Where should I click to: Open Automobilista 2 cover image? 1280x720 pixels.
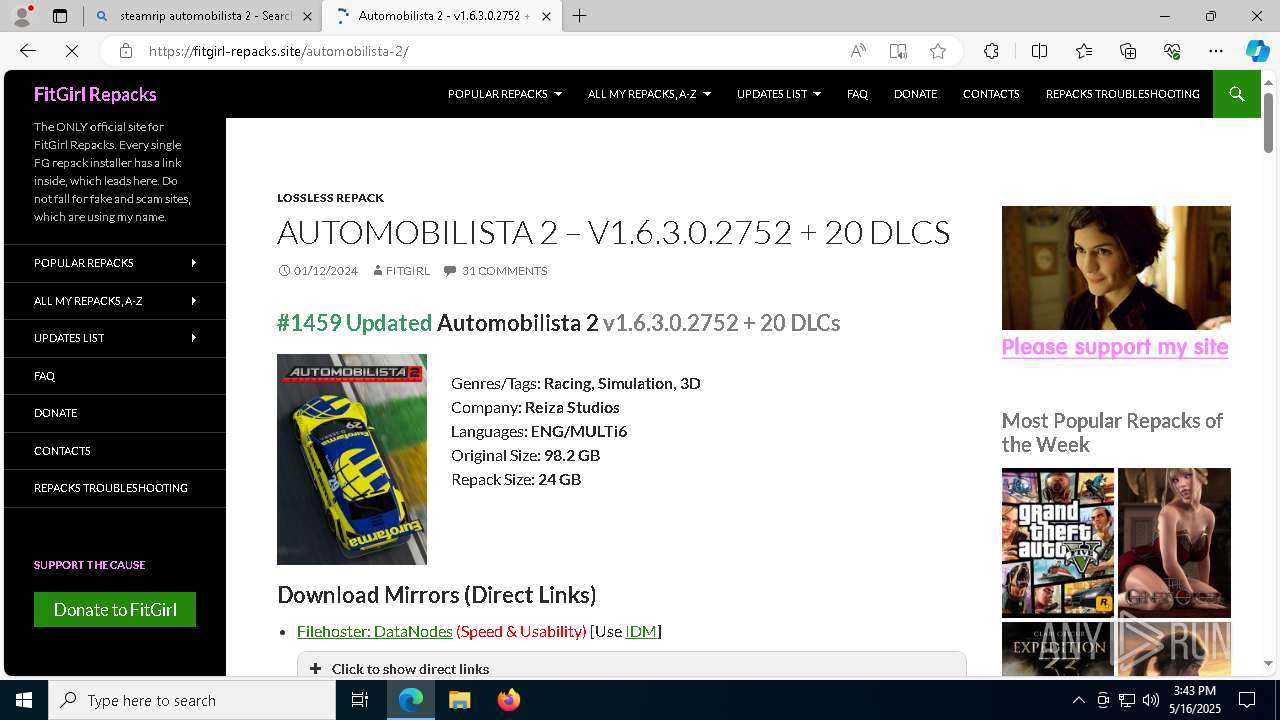pos(352,459)
